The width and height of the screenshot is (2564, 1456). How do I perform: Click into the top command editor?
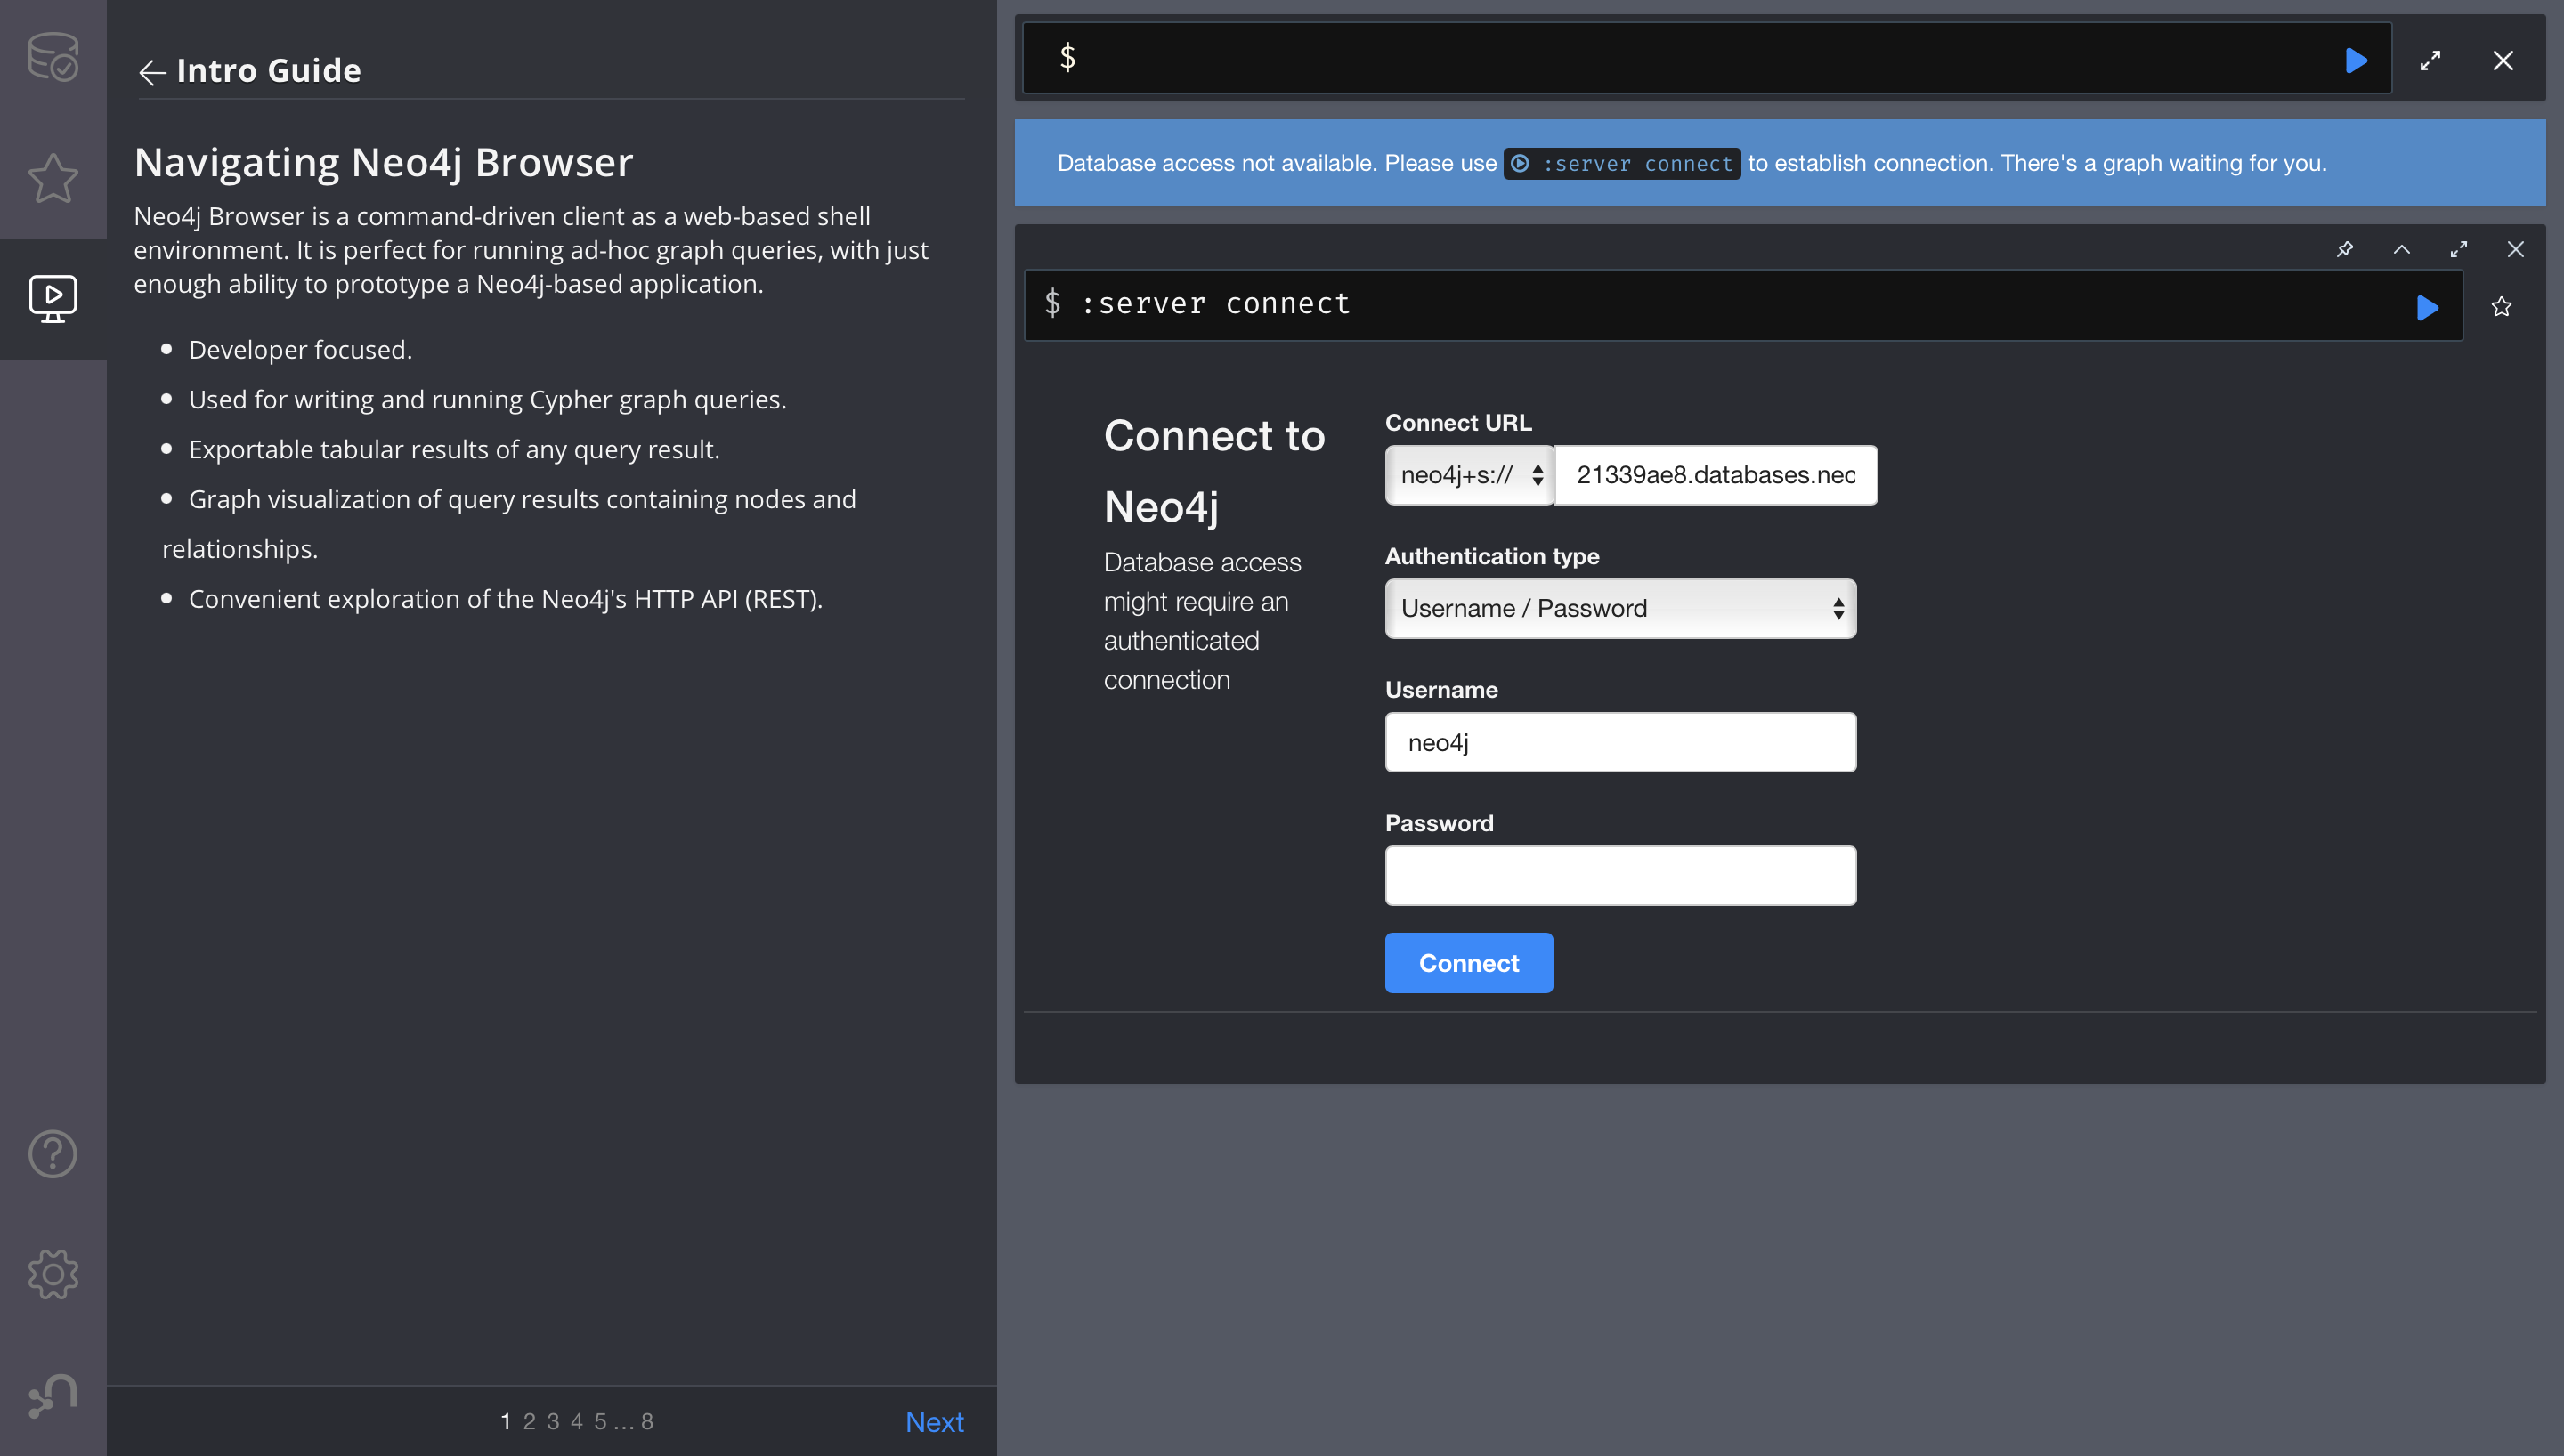click(x=1706, y=58)
